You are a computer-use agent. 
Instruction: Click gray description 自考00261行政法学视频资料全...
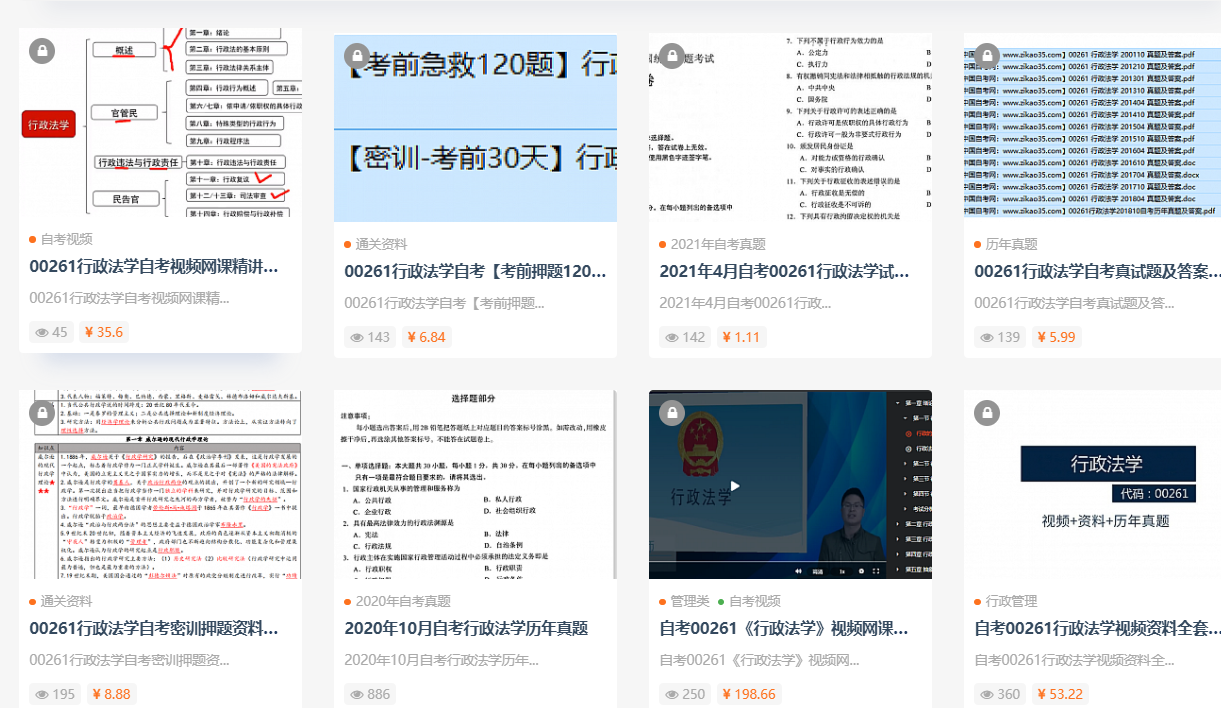(x=1074, y=660)
